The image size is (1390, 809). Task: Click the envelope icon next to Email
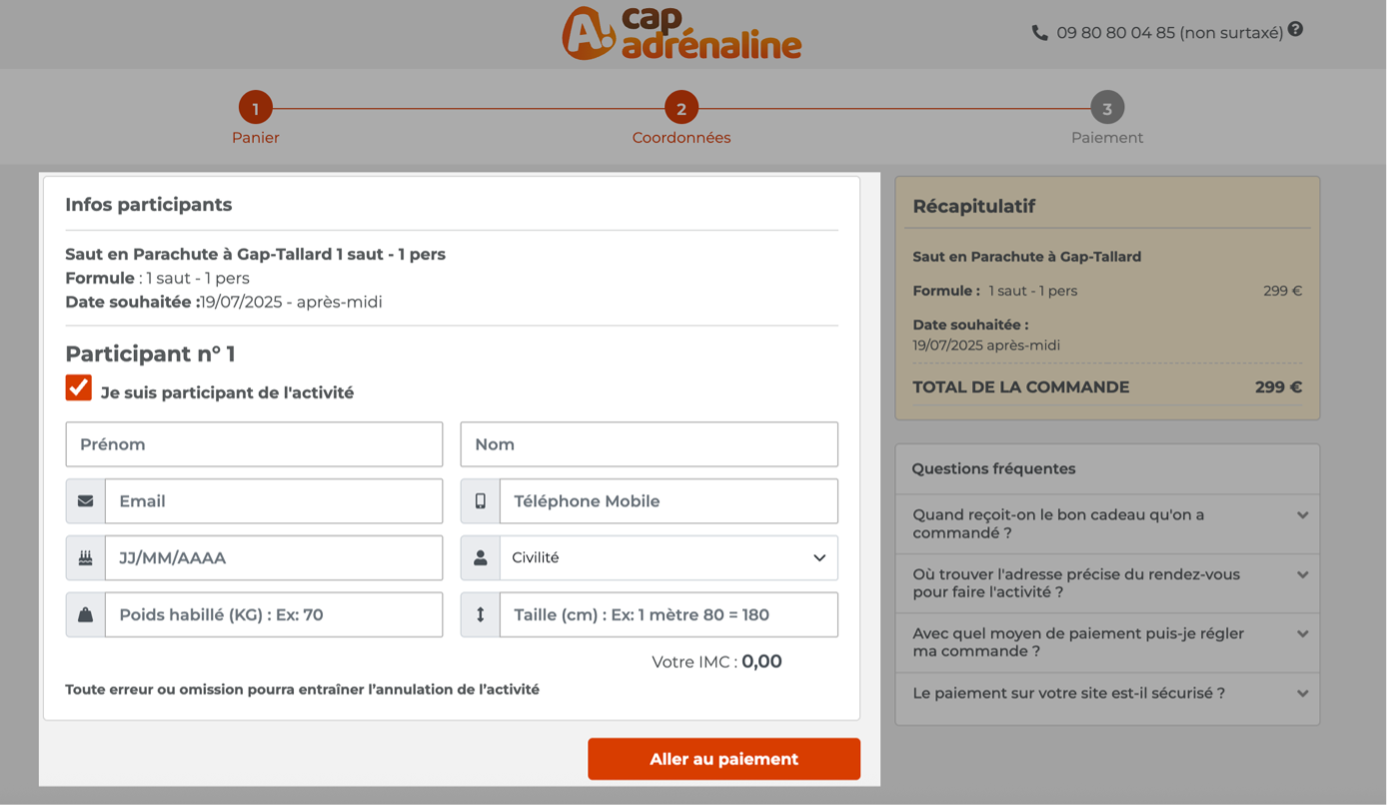[x=85, y=501]
